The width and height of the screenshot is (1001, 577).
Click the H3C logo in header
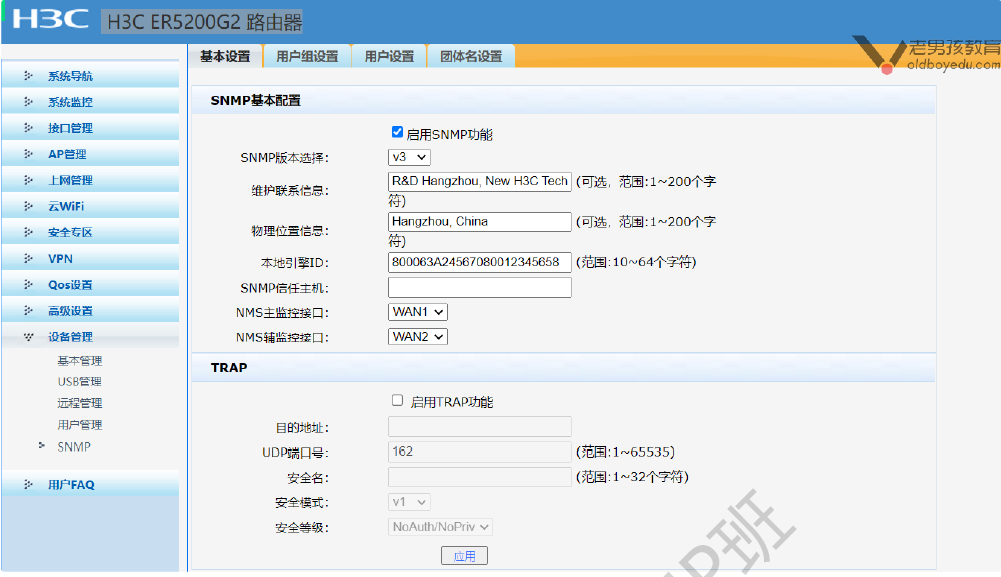[x=50, y=19]
